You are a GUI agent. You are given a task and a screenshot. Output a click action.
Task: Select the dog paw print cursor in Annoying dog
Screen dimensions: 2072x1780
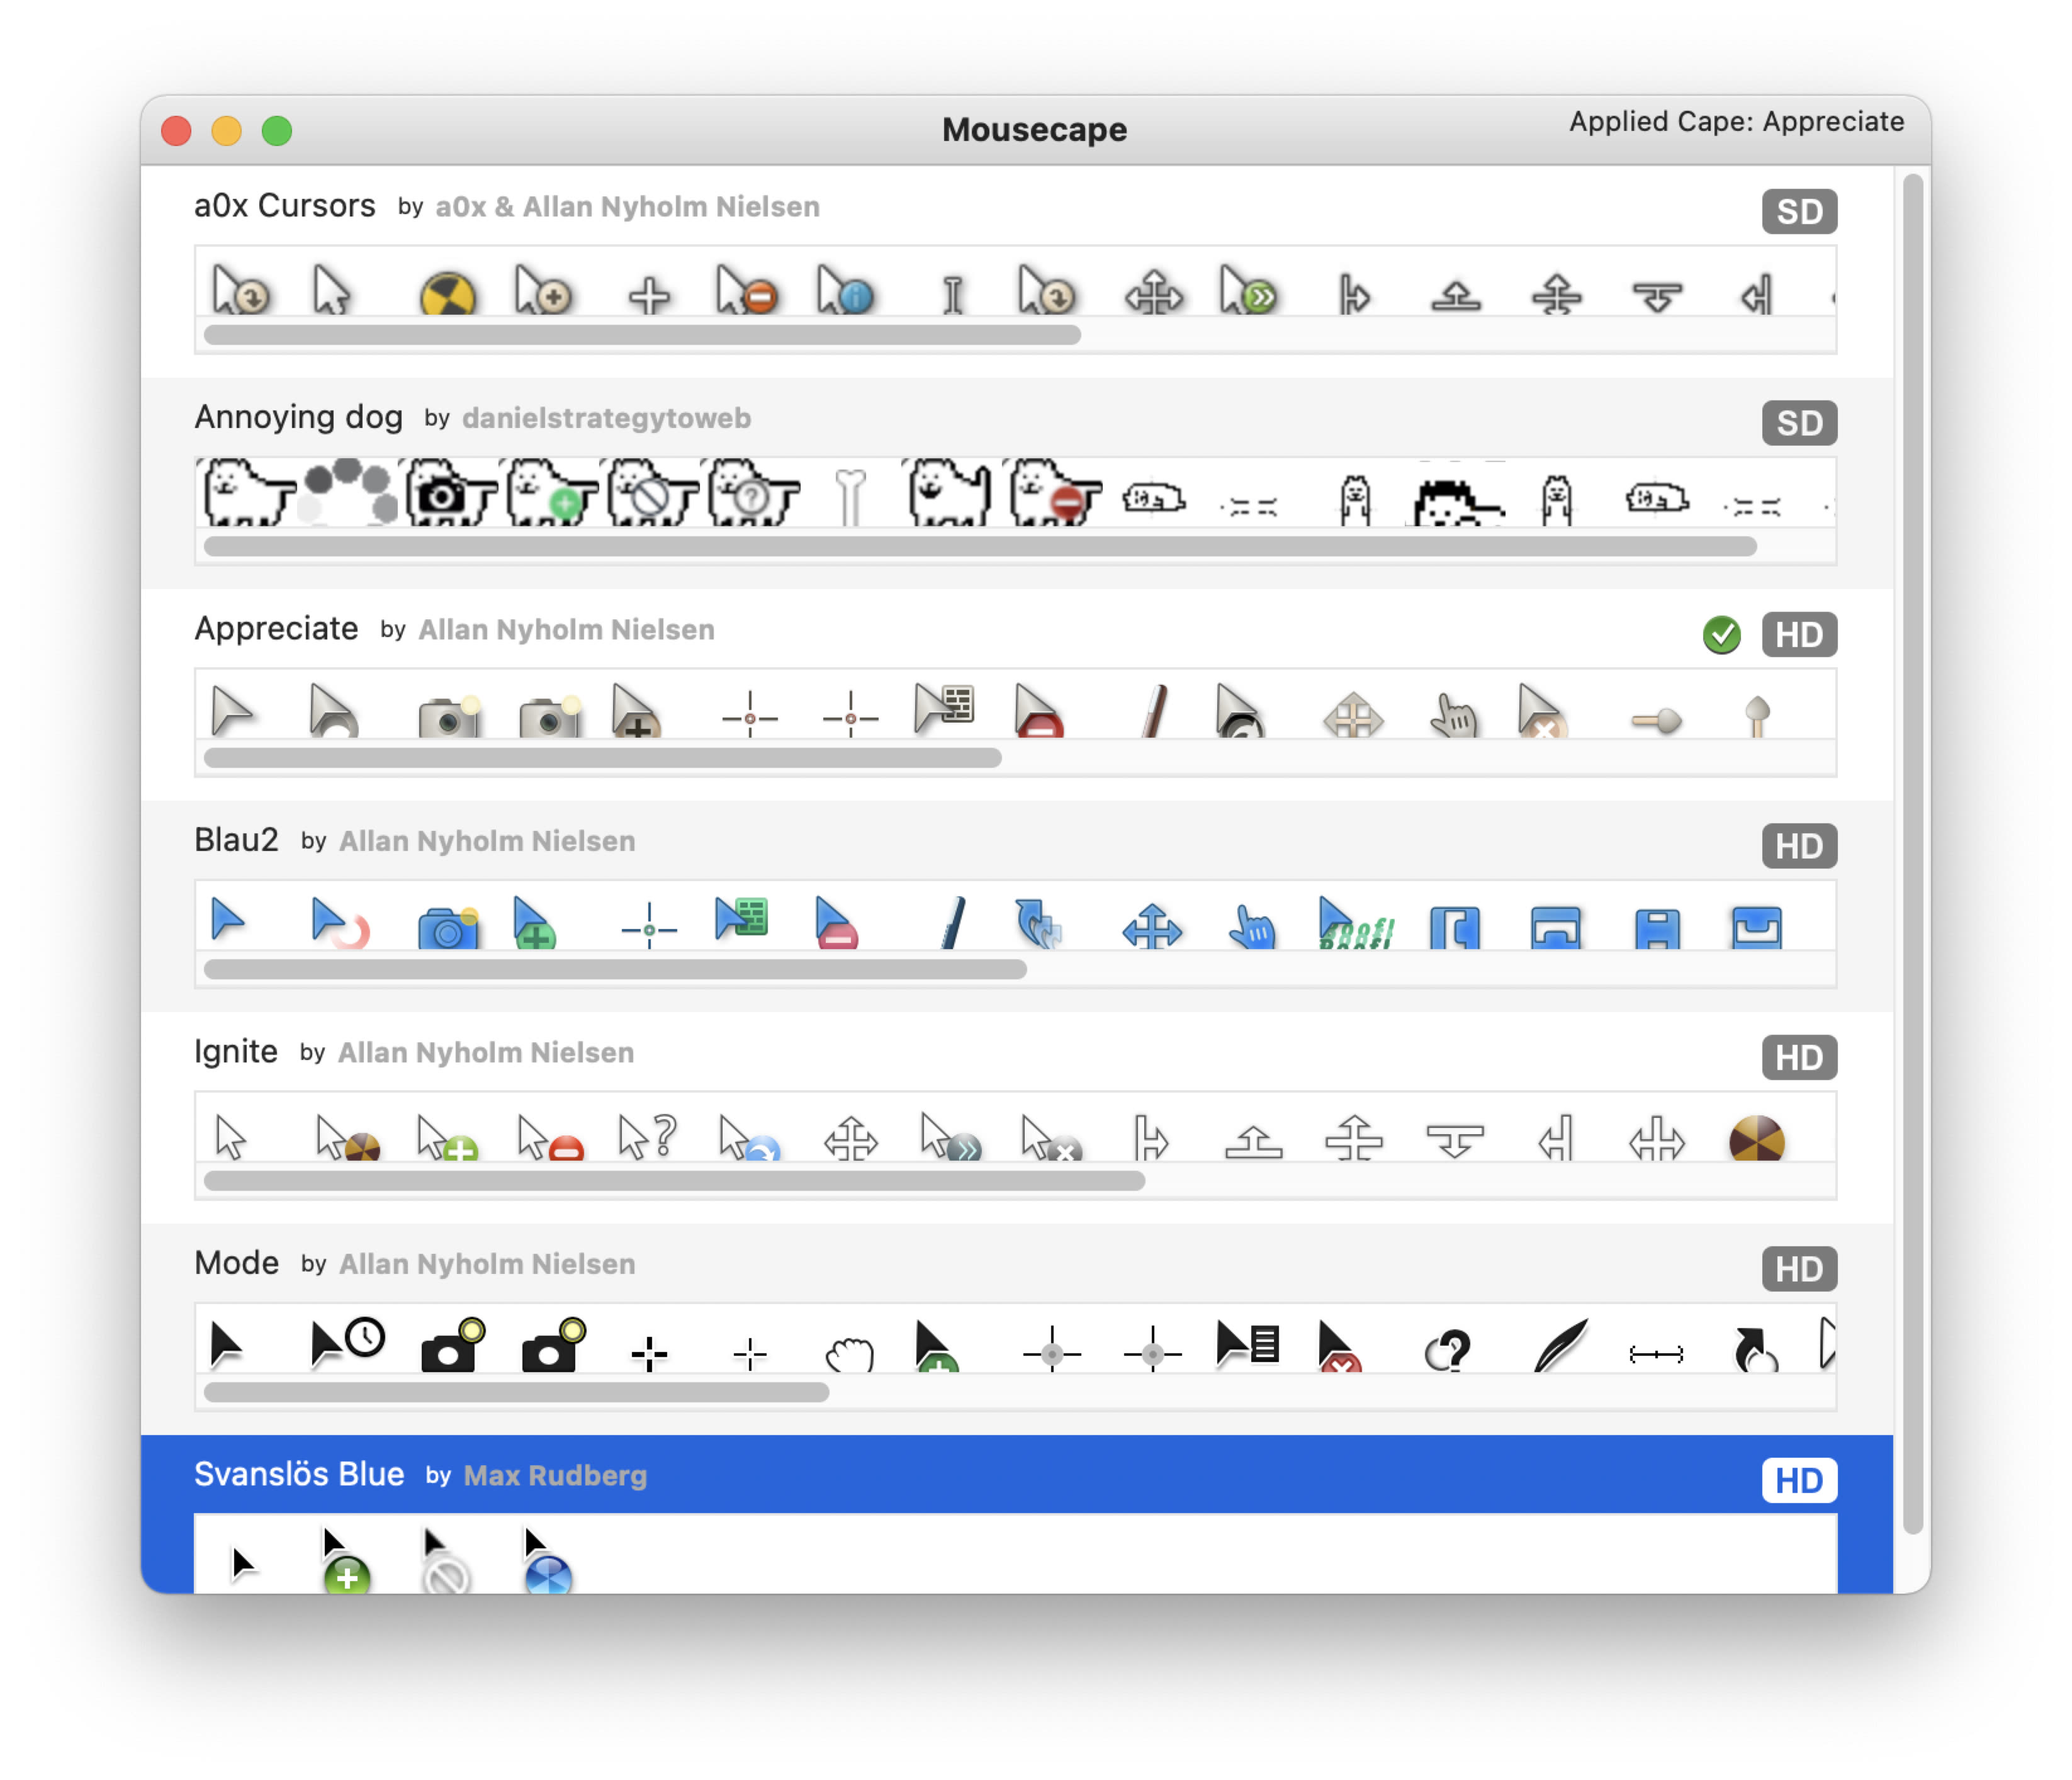coord(345,490)
